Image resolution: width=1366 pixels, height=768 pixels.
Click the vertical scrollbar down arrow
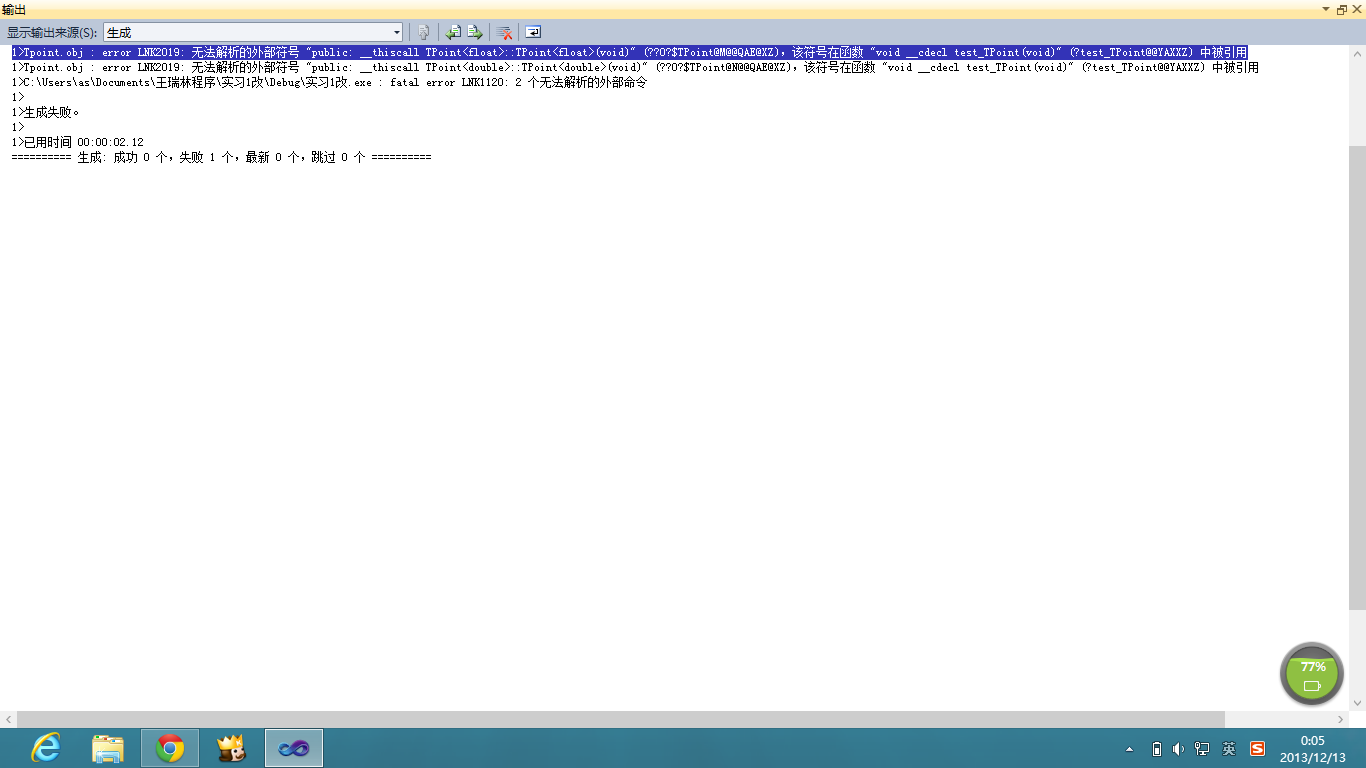[x=1357, y=703]
